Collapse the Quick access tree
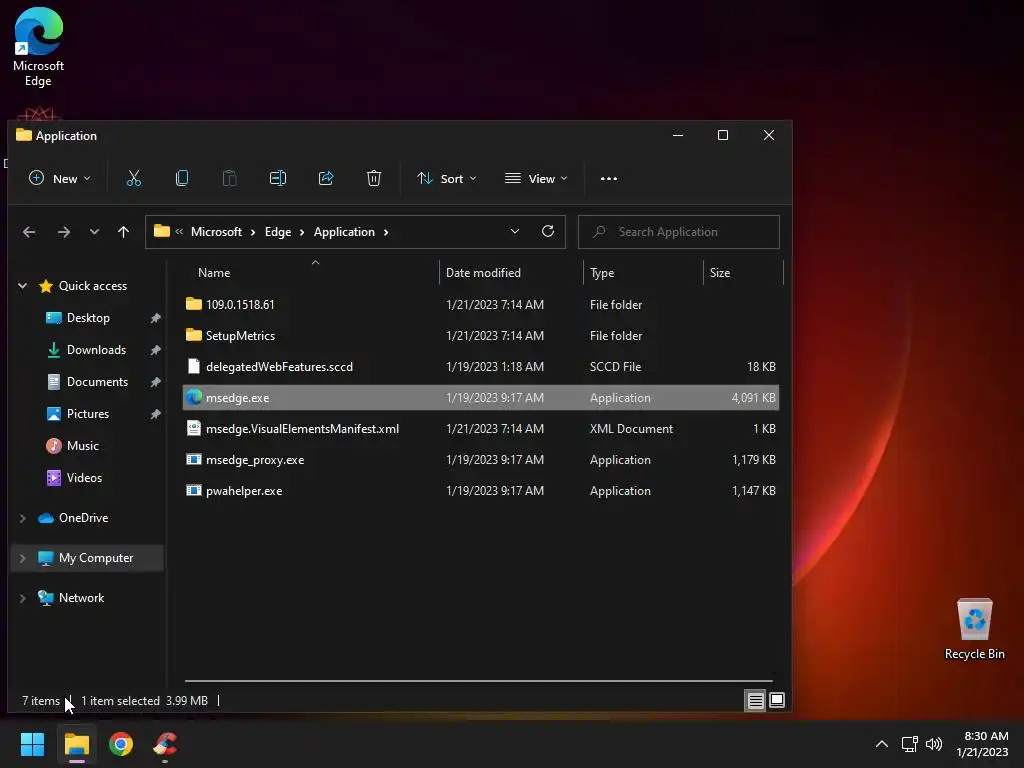Viewport: 1024px width, 768px height. click(23, 285)
